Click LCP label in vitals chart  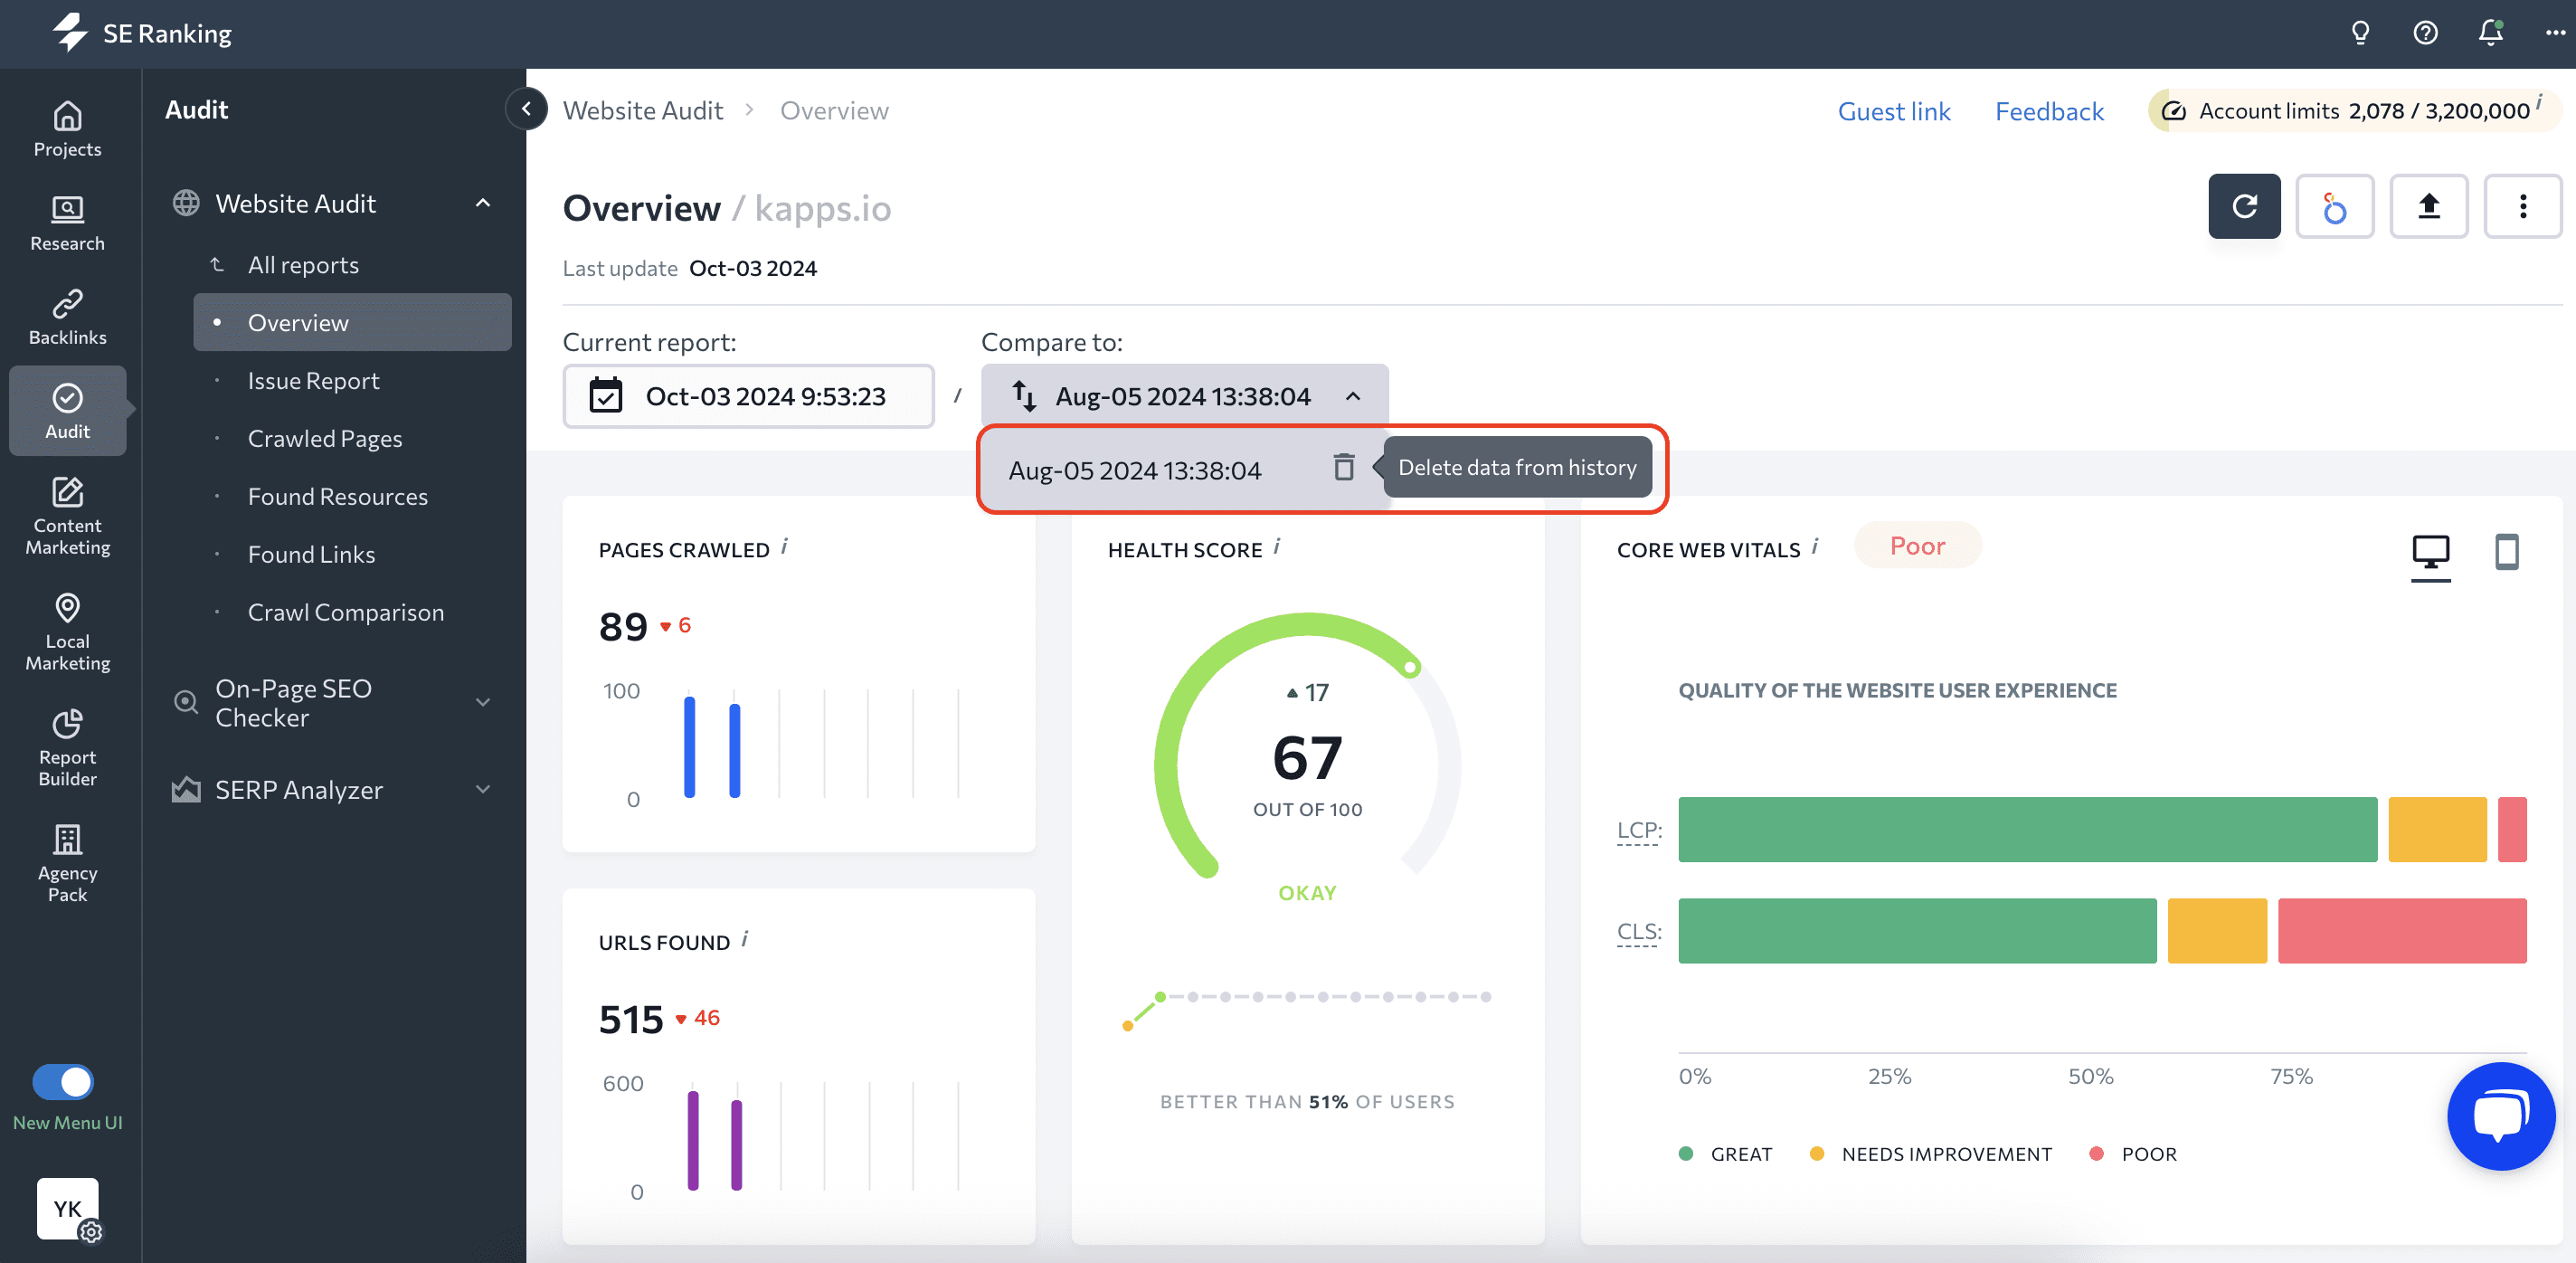[1639, 830]
